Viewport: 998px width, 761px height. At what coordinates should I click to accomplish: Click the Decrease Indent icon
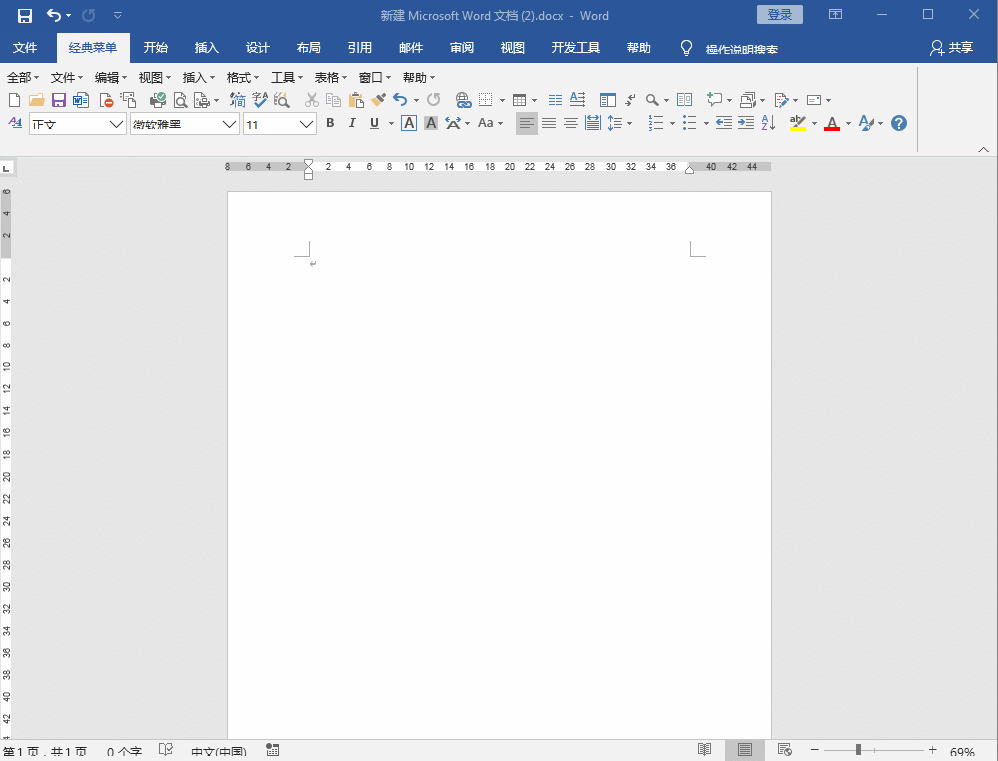click(x=724, y=123)
